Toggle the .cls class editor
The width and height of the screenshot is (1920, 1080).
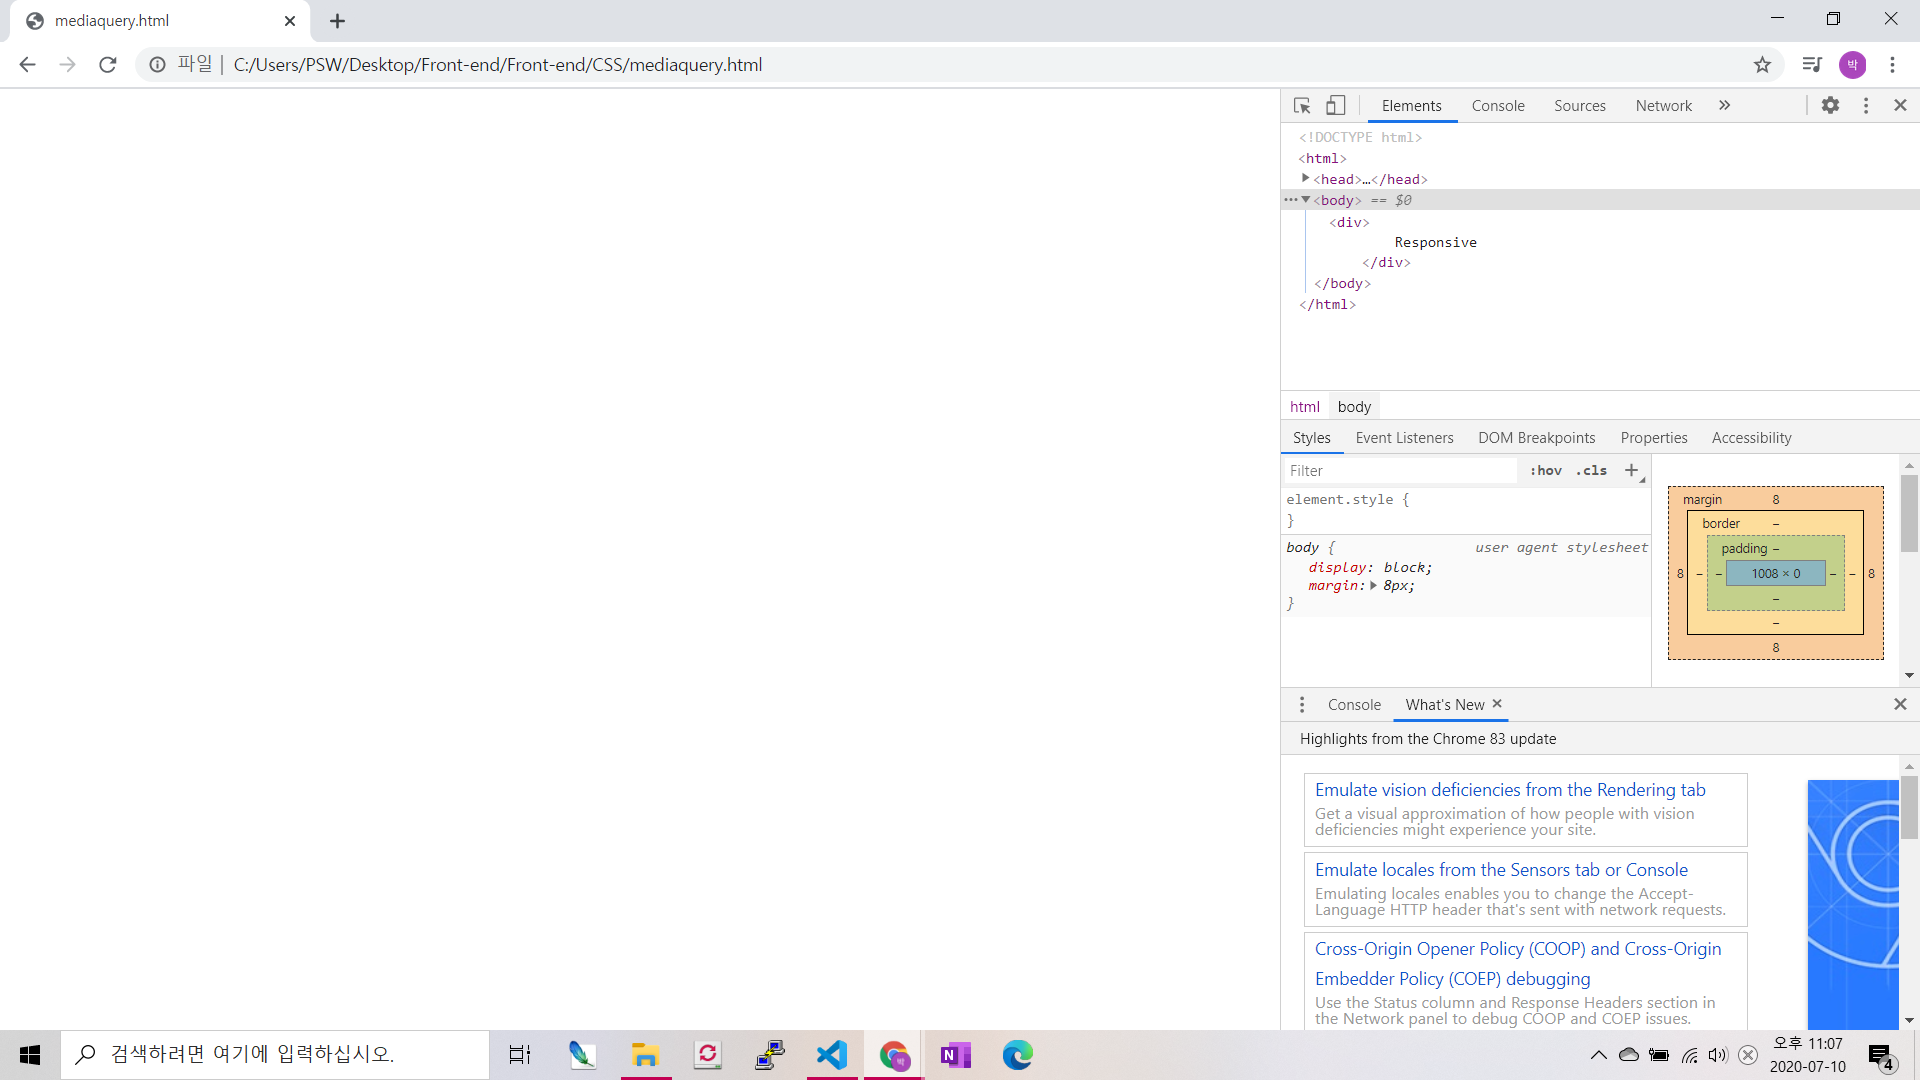click(1592, 470)
